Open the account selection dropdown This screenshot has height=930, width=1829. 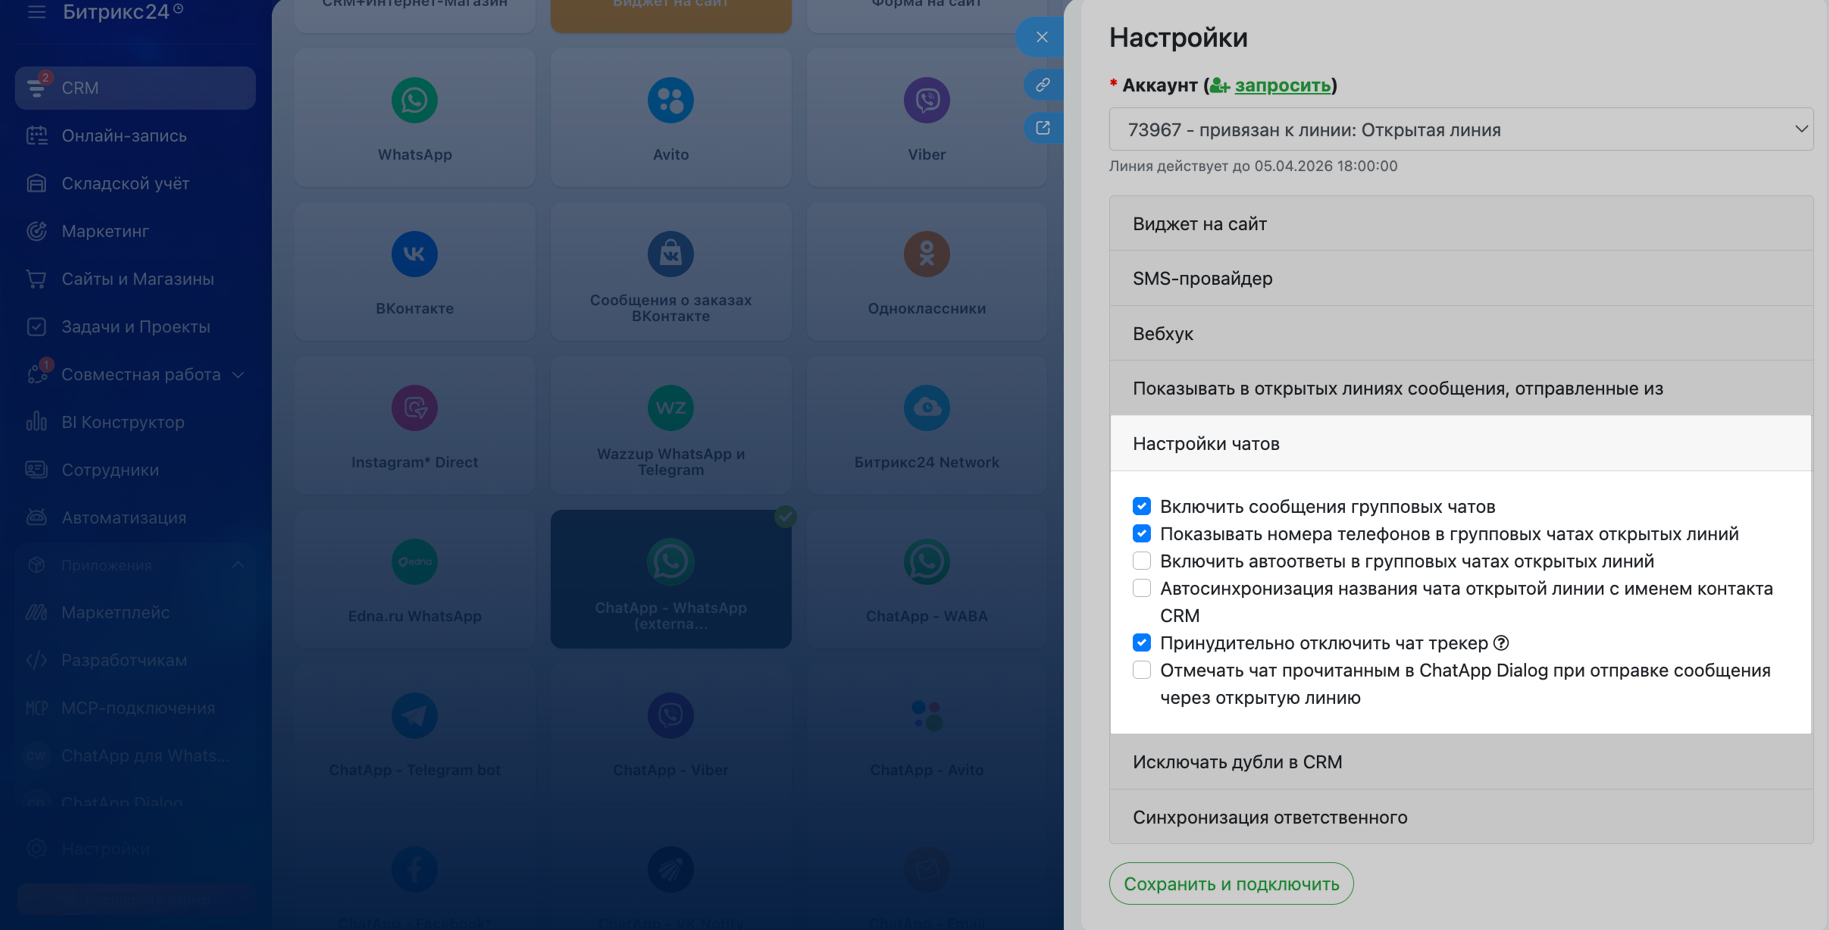click(x=1460, y=129)
